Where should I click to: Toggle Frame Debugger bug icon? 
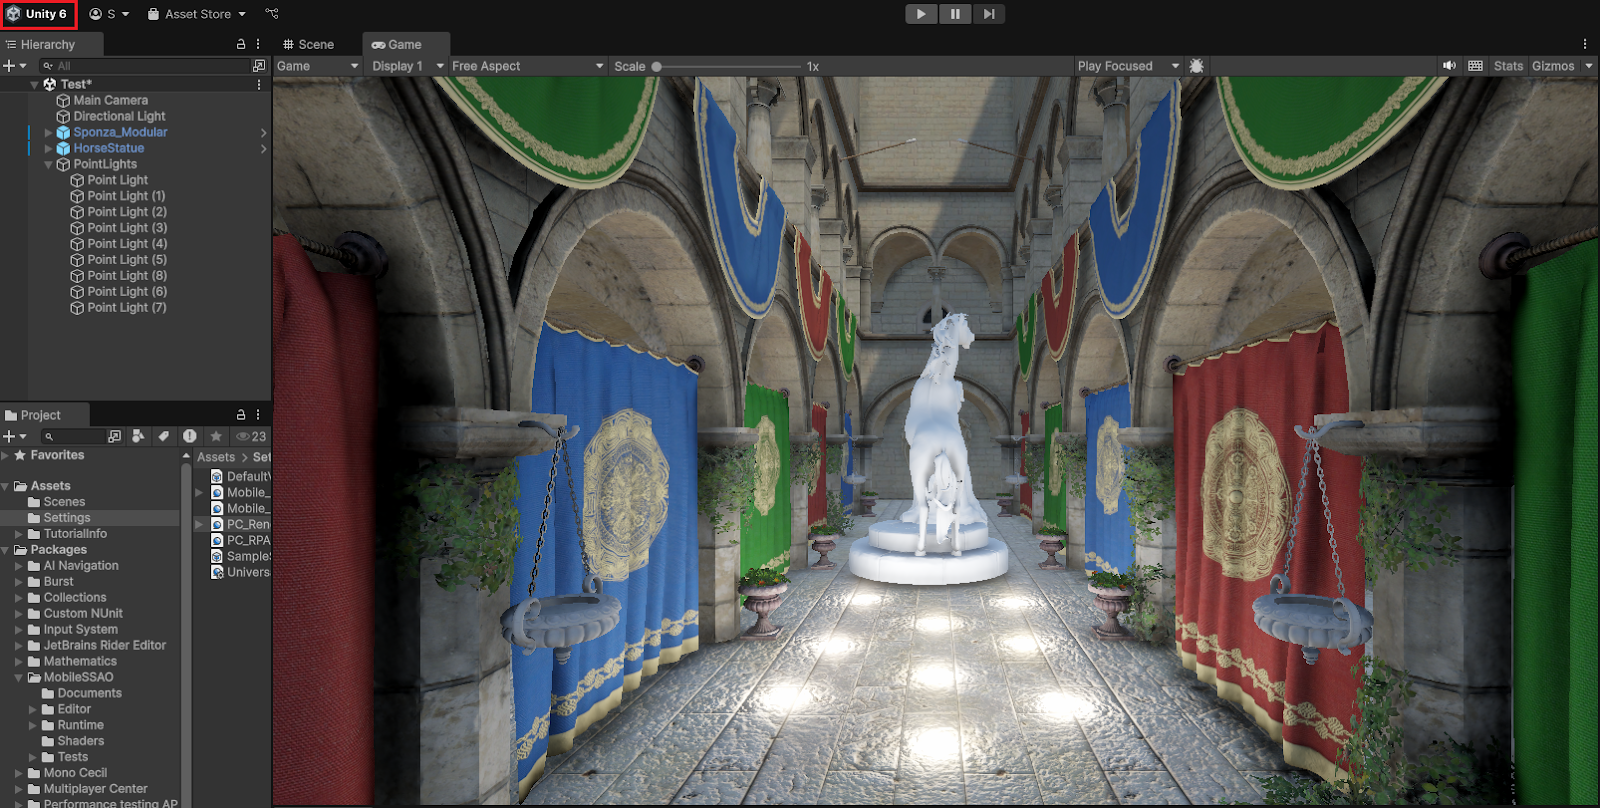pos(1197,66)
